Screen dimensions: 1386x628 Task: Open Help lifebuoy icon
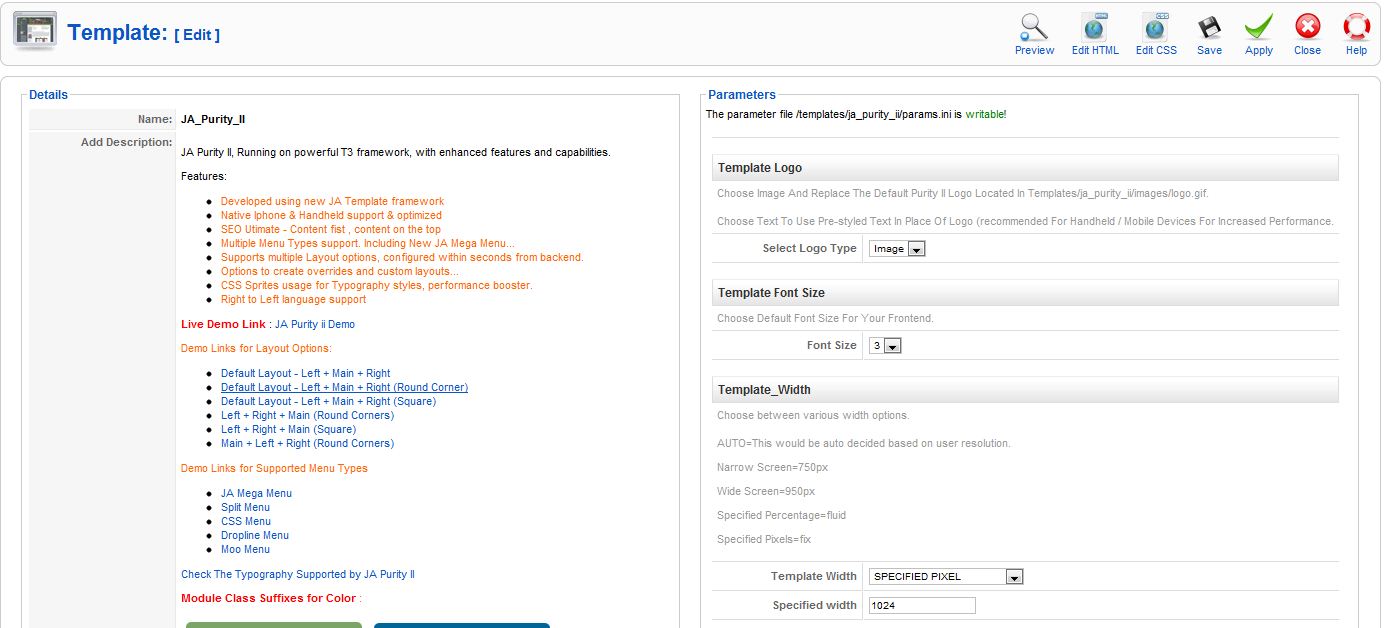pos(1356,27)
